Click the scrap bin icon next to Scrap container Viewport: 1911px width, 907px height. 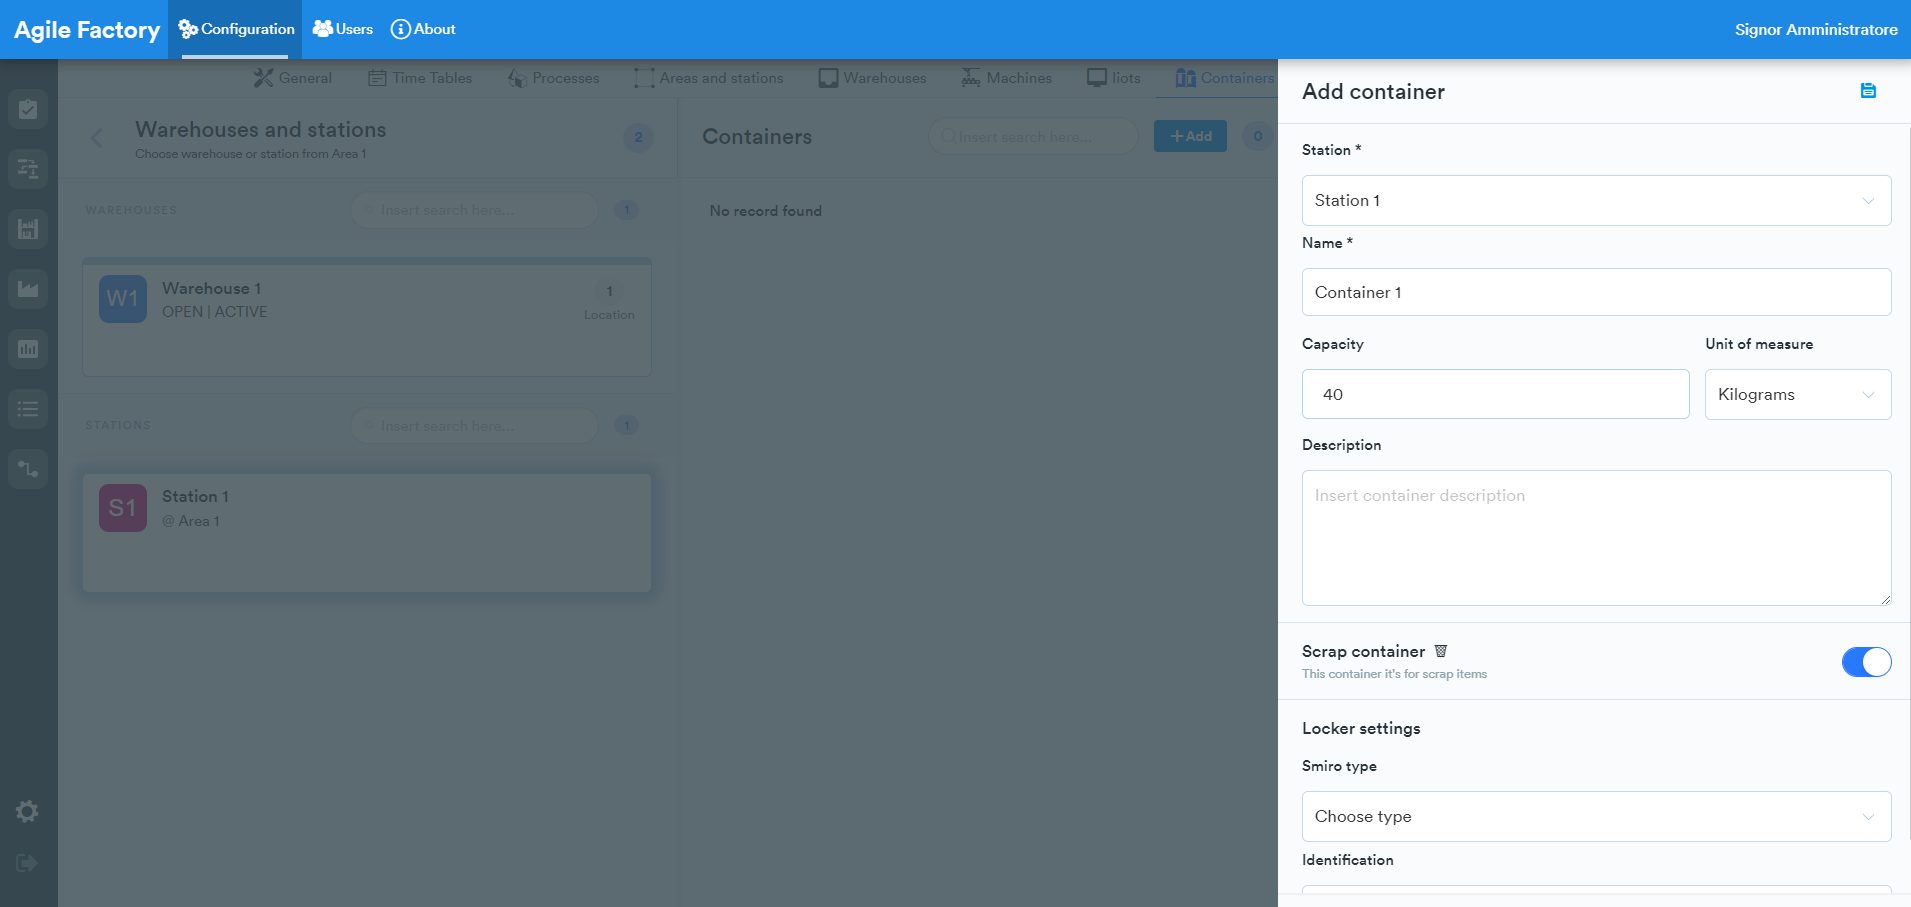(x=1441, y=651)
